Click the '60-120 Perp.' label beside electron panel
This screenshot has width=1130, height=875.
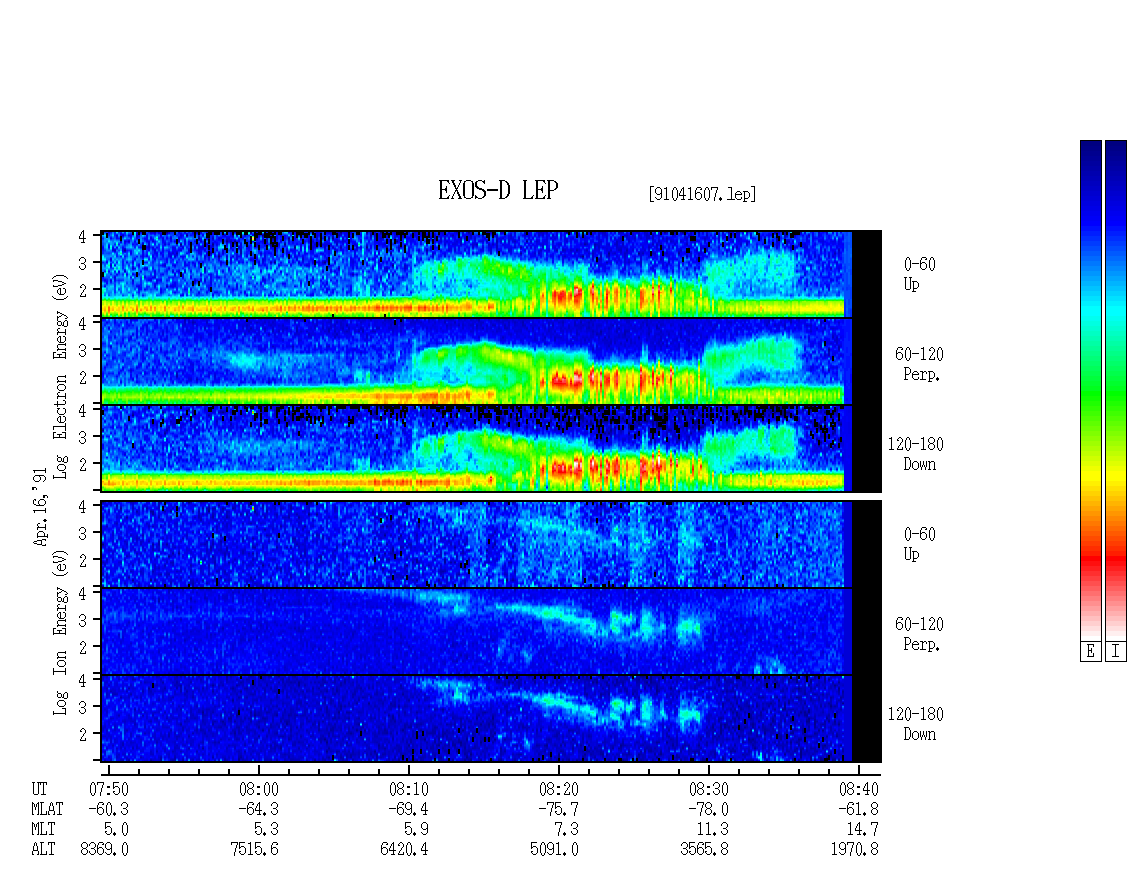pos(919,364)
